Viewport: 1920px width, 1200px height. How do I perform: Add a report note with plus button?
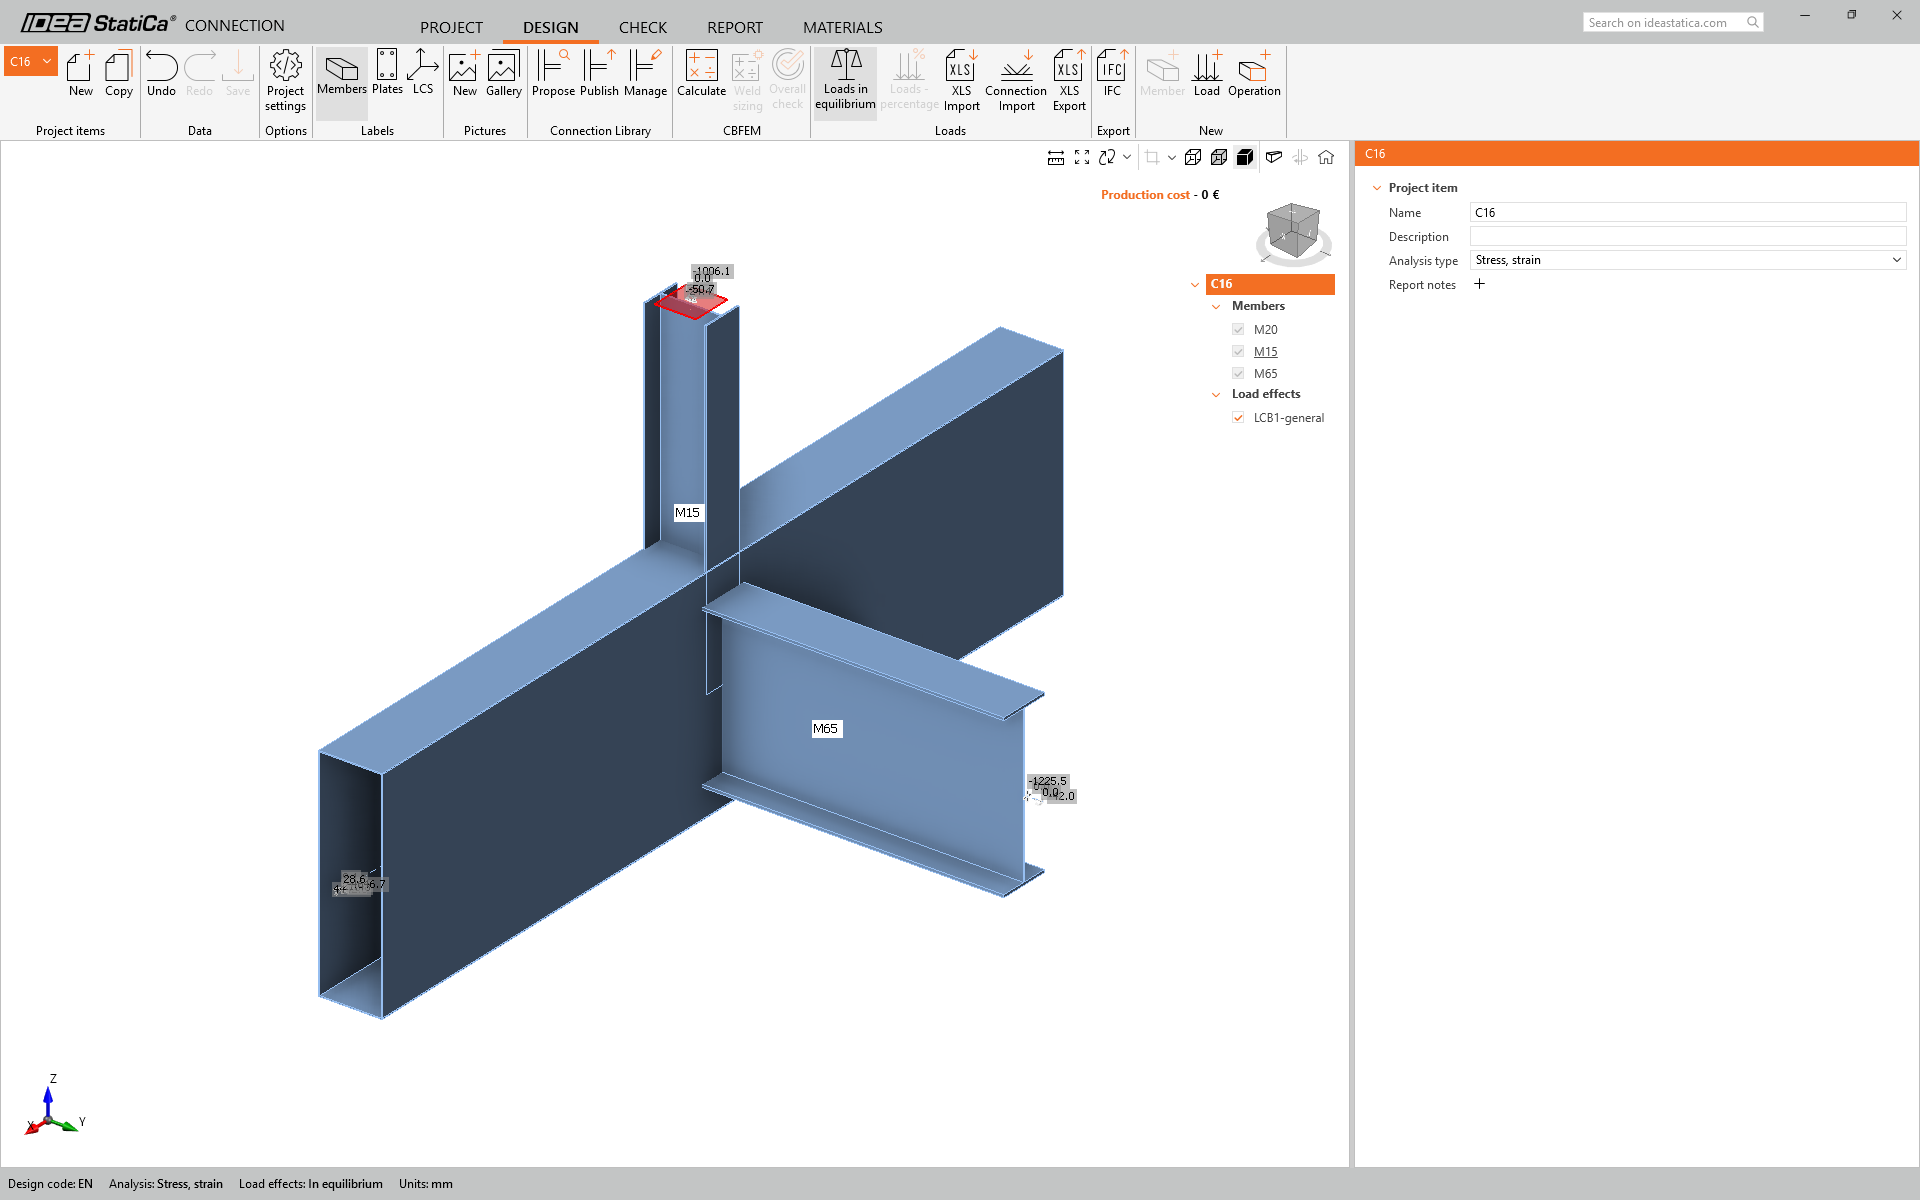[x=1479, y=284]
